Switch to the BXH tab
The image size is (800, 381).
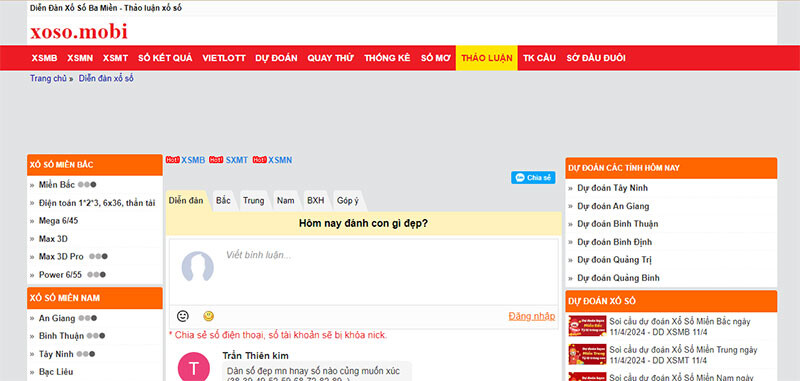pos(315,200)
